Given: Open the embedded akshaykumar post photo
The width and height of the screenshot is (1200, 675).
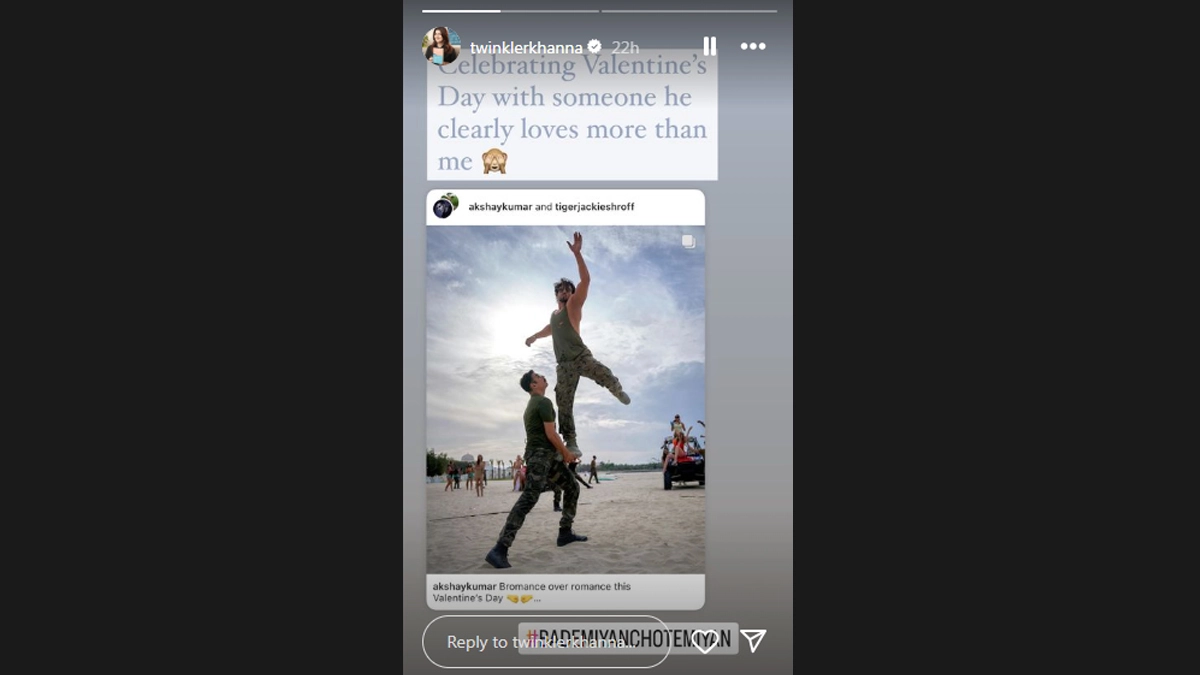Looking at the screenshot, I should point(566,399).
